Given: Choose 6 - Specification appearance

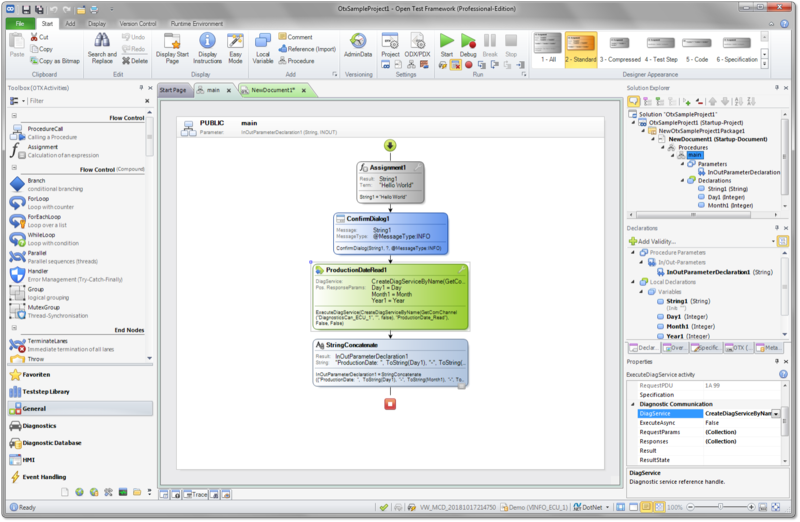Looking at the screenshot, I should tap(737, 48).
